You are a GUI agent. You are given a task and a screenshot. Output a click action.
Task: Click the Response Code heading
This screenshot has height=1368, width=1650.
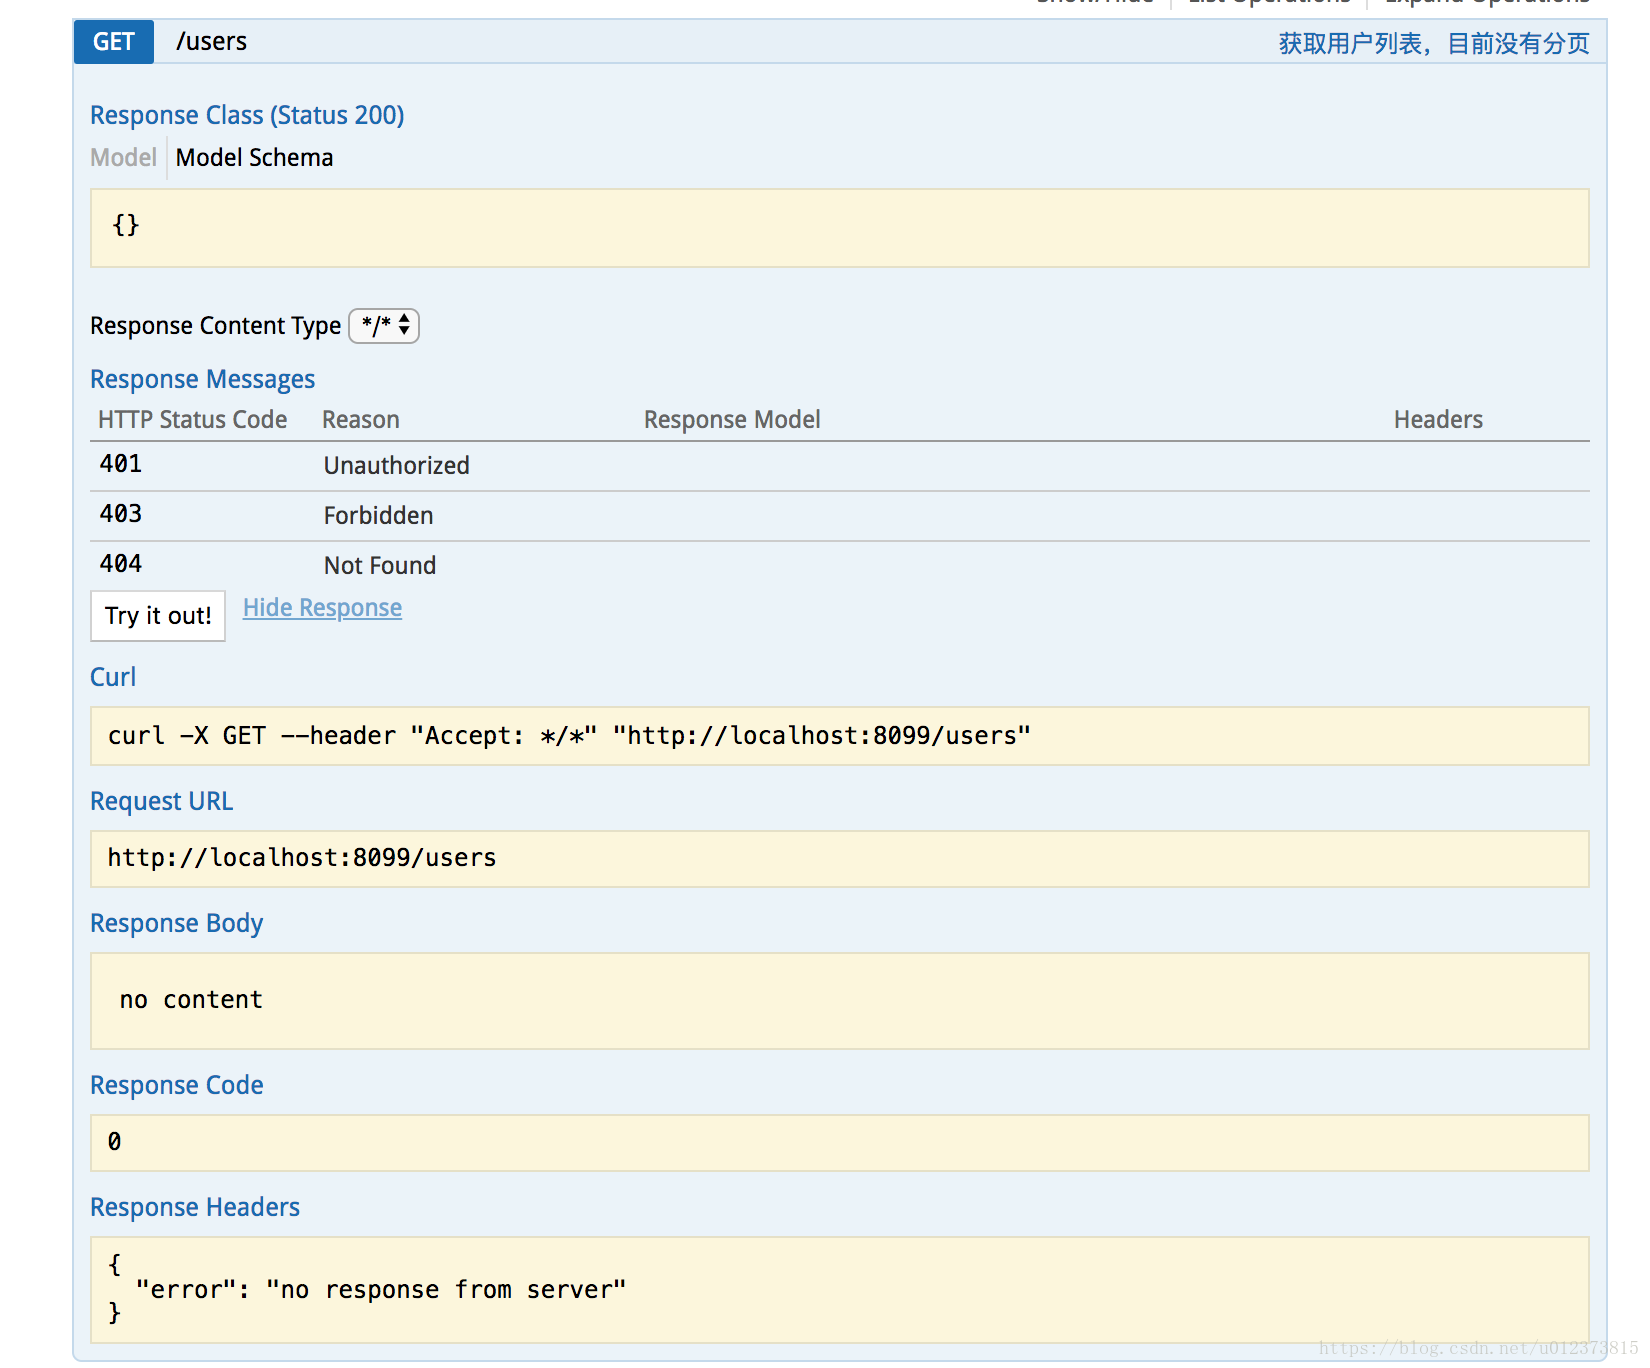pyautogui.click(x=176, y=1086)
